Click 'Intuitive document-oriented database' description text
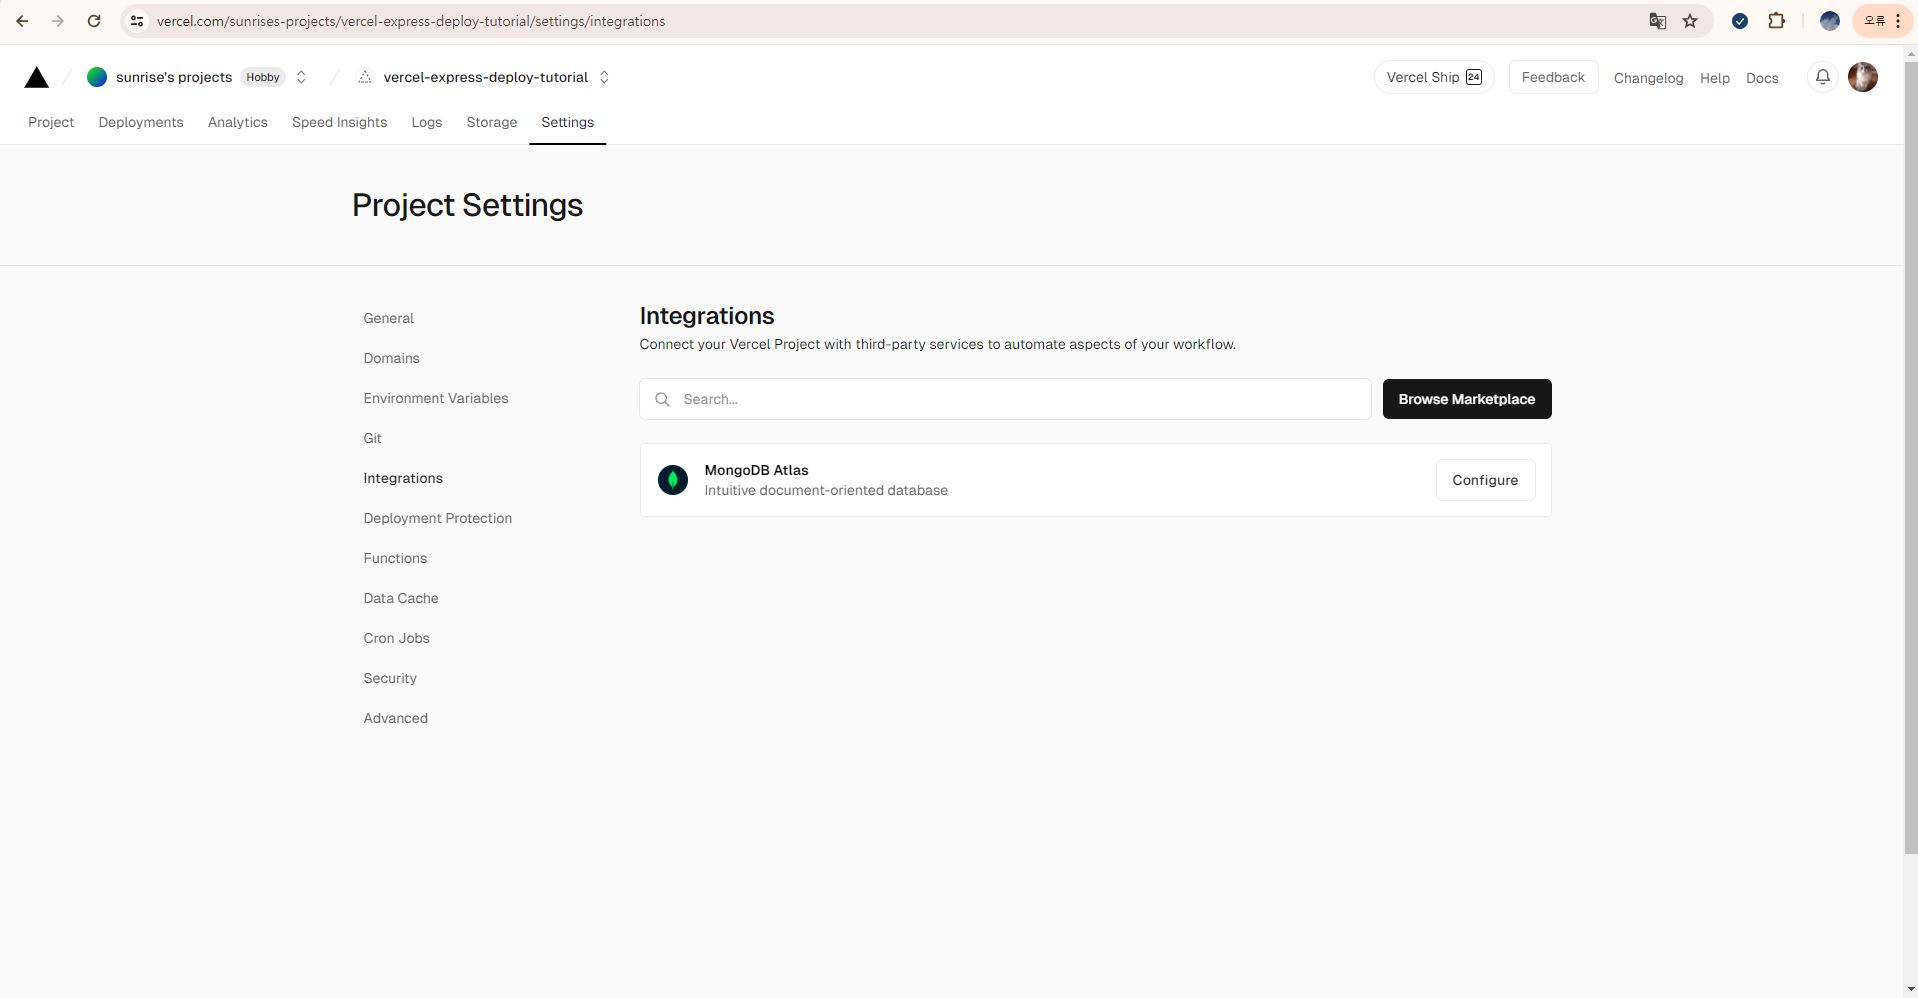1918x998 pixels. tap(826, 490)
